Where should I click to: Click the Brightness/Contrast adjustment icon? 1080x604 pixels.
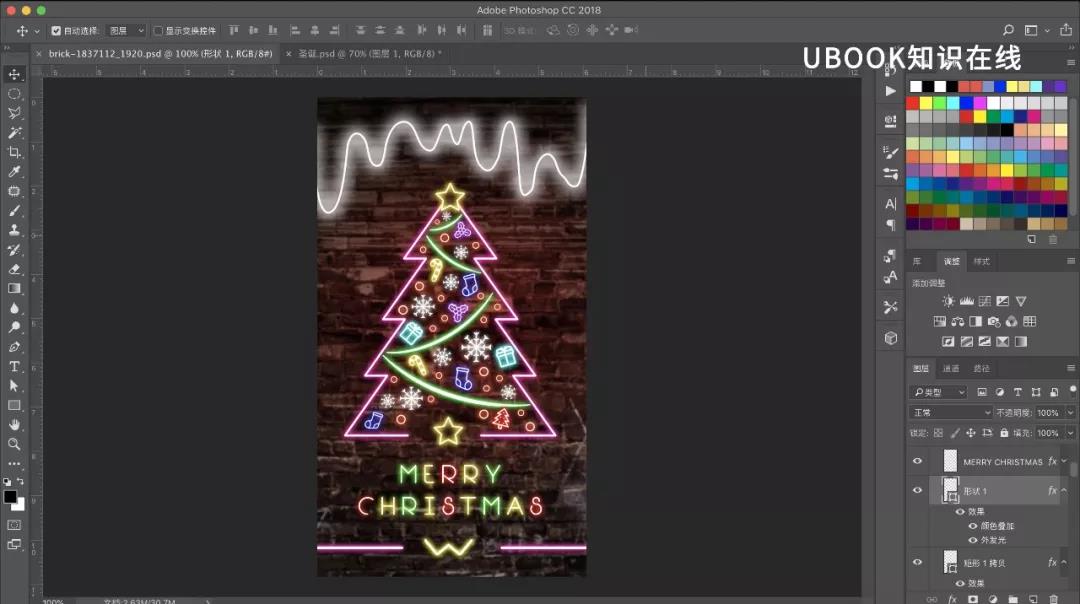pos(948,301)
